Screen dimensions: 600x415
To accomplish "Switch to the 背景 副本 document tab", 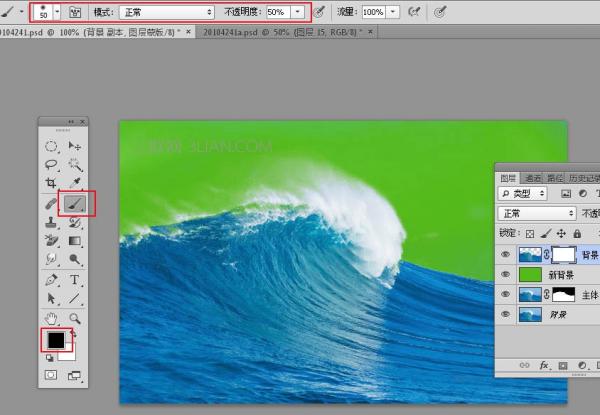I will click(88, 33).
